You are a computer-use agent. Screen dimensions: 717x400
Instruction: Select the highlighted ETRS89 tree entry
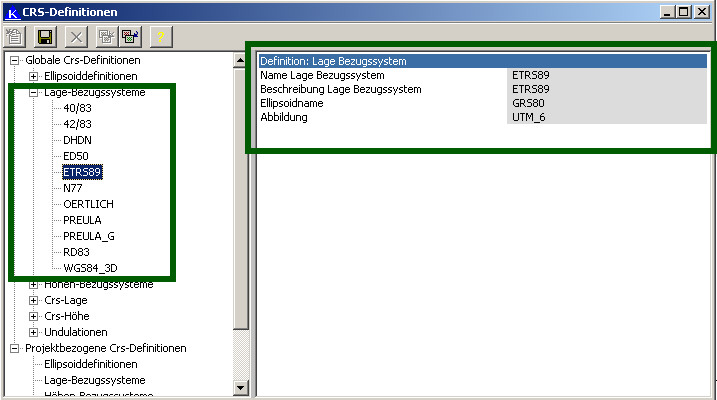click(82, 172)
